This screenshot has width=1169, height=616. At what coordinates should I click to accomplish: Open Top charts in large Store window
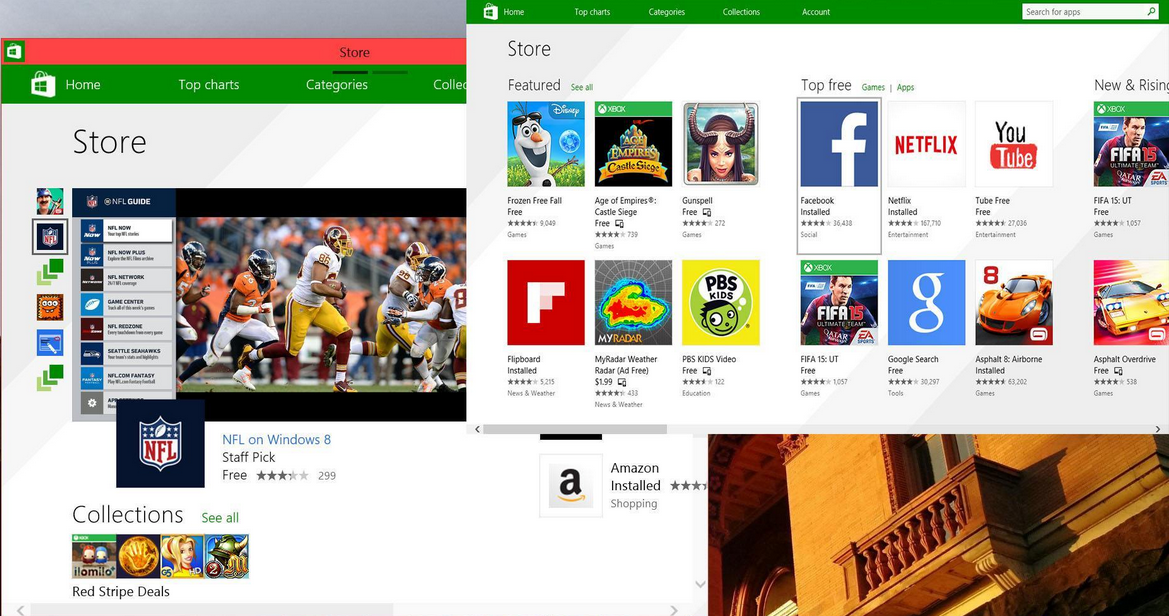point(209,84)
